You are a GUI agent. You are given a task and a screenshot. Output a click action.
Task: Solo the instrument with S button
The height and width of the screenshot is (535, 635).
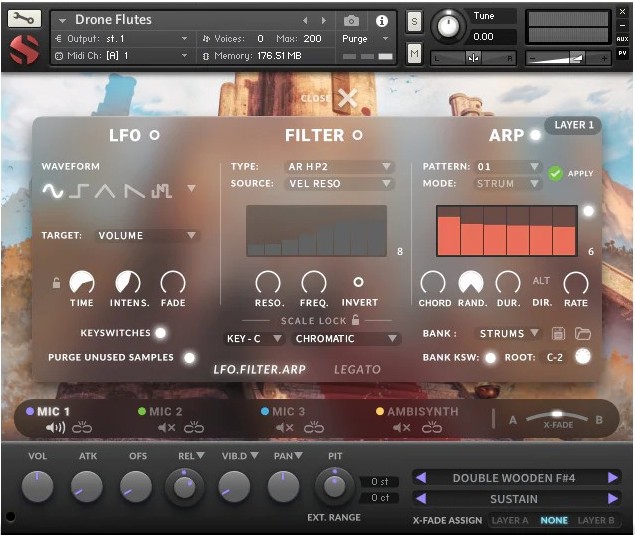[x=414, y=21]
